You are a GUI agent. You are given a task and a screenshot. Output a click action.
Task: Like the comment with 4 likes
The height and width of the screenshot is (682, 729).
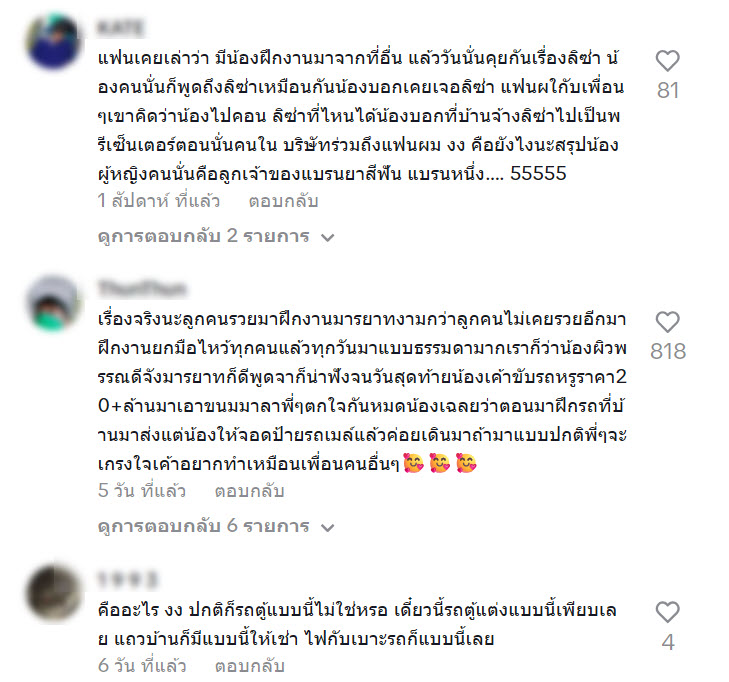point(668,612)
